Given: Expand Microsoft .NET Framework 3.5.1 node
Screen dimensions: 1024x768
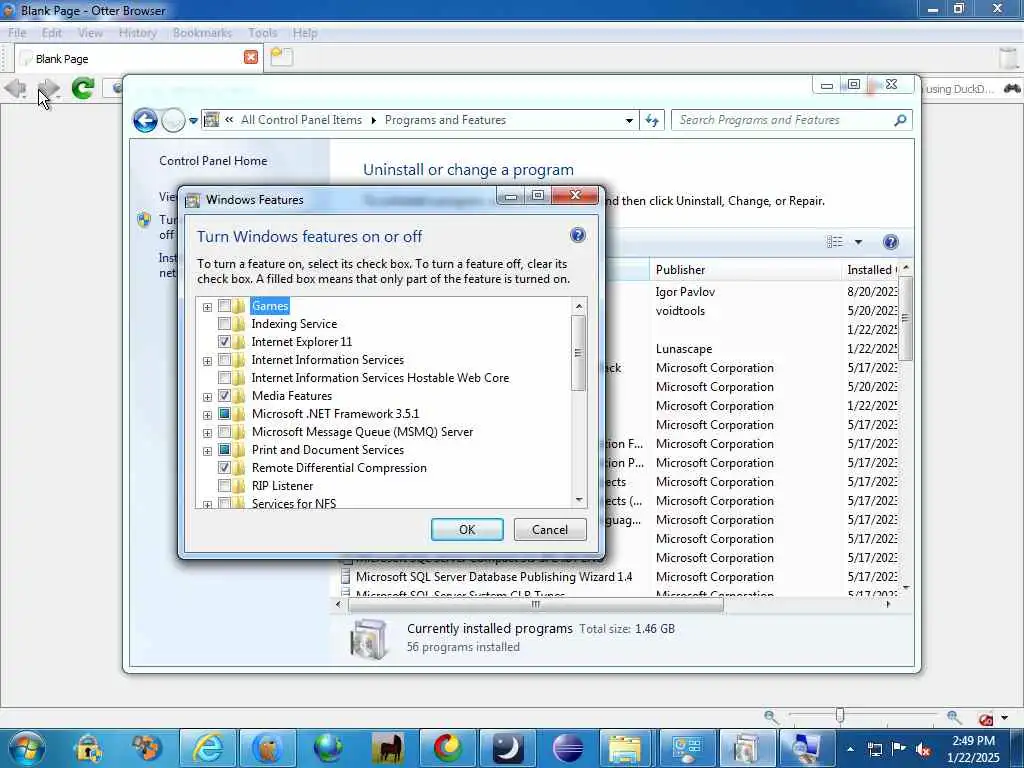Looking at the screenshot, I should click(207, 415).
